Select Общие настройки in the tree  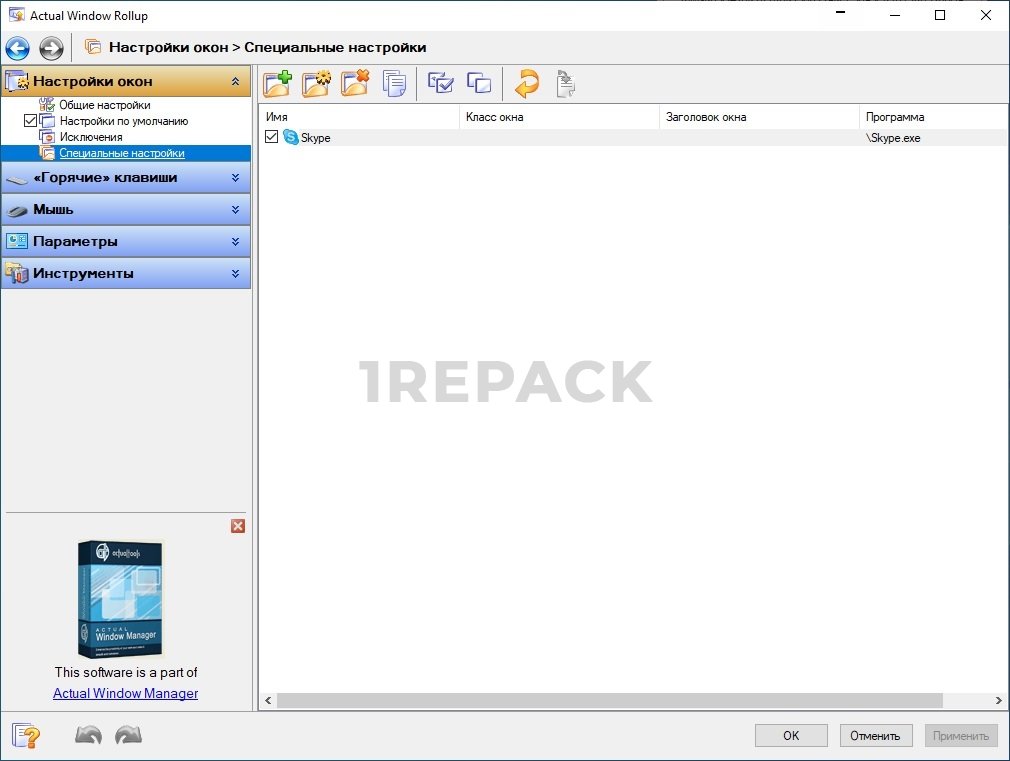pos(104,105)
